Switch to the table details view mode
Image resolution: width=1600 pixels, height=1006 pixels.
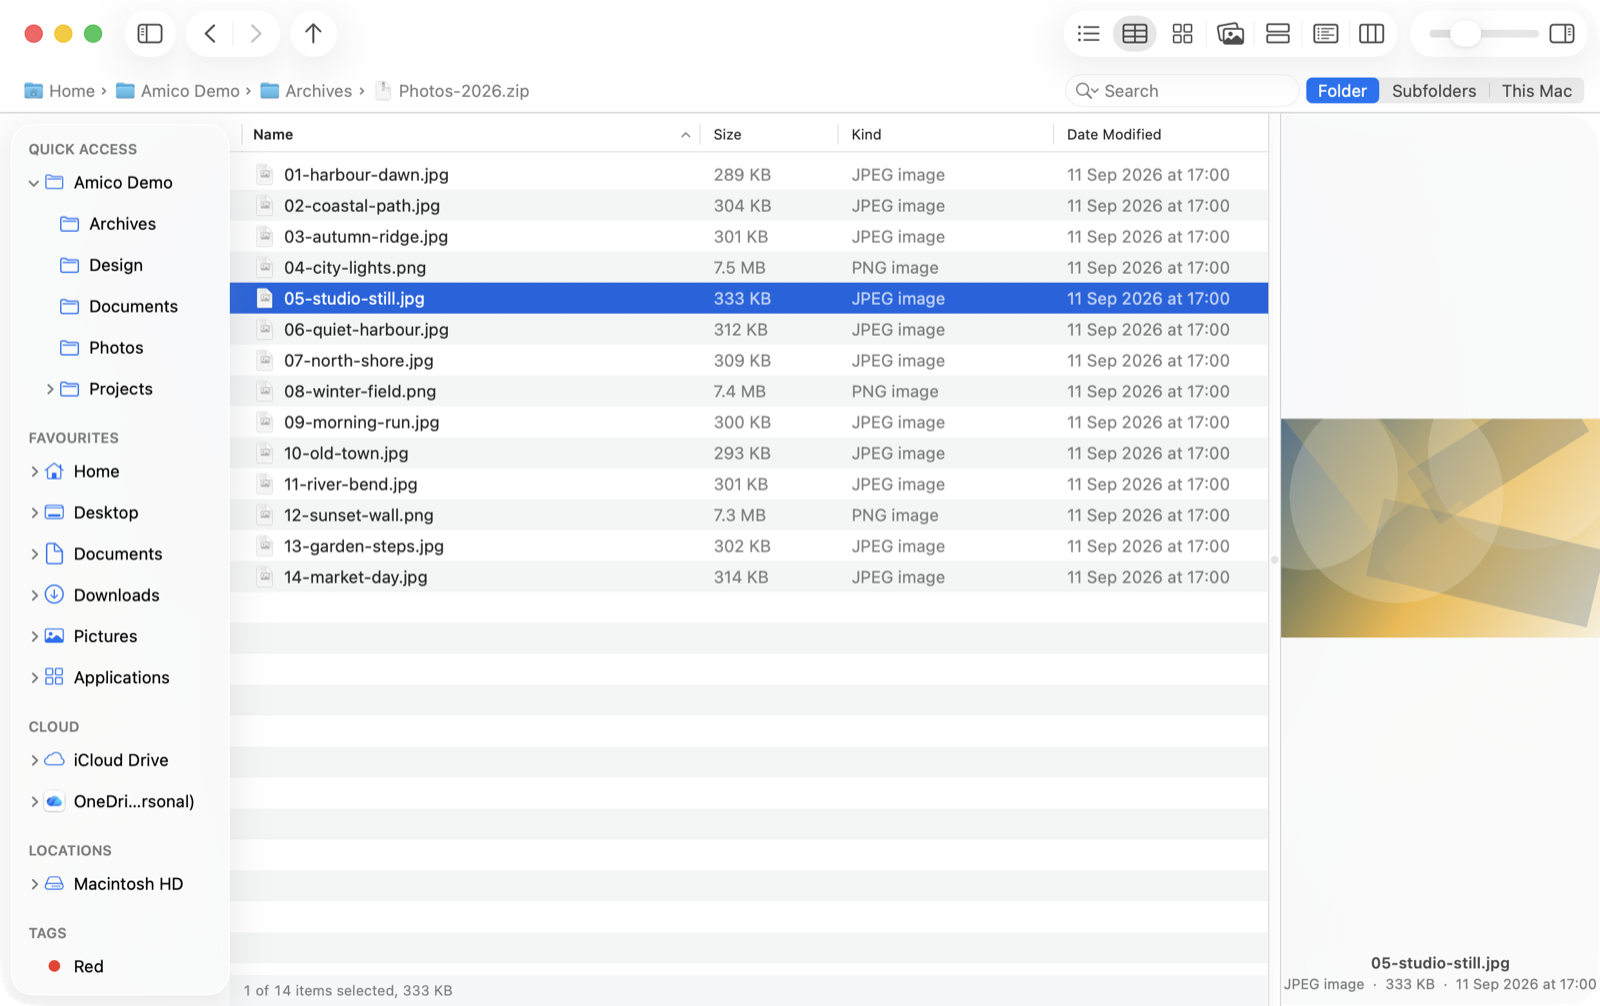pos(1135,34)
